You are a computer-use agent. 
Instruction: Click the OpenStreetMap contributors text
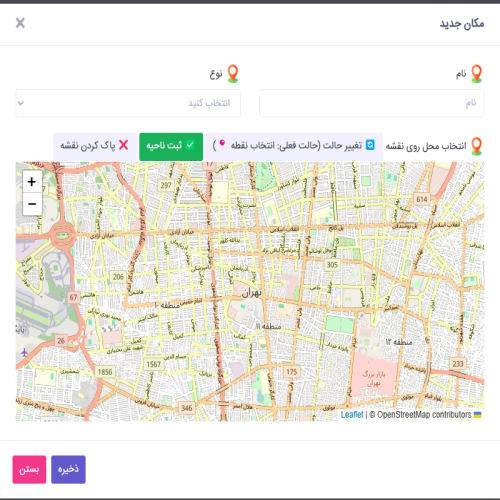point(424,415)
